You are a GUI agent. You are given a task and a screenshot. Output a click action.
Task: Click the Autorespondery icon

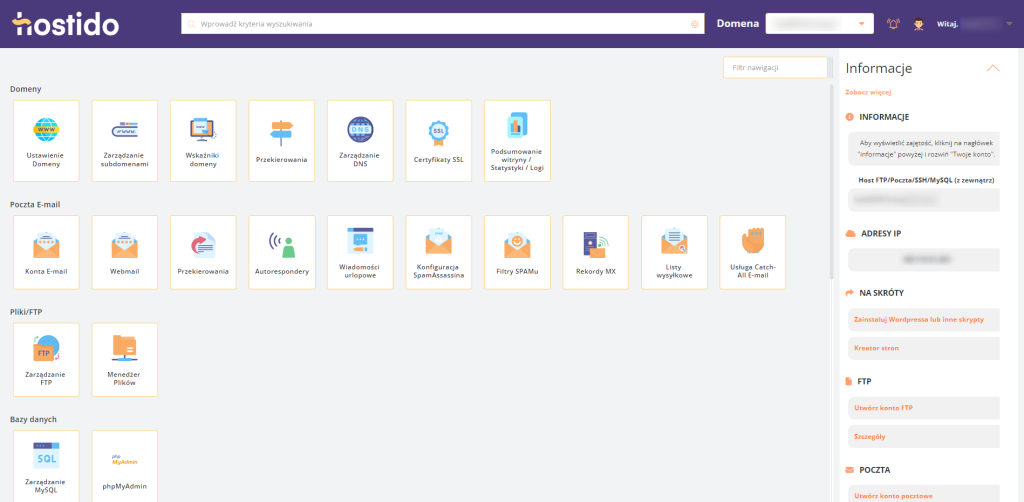281,251
